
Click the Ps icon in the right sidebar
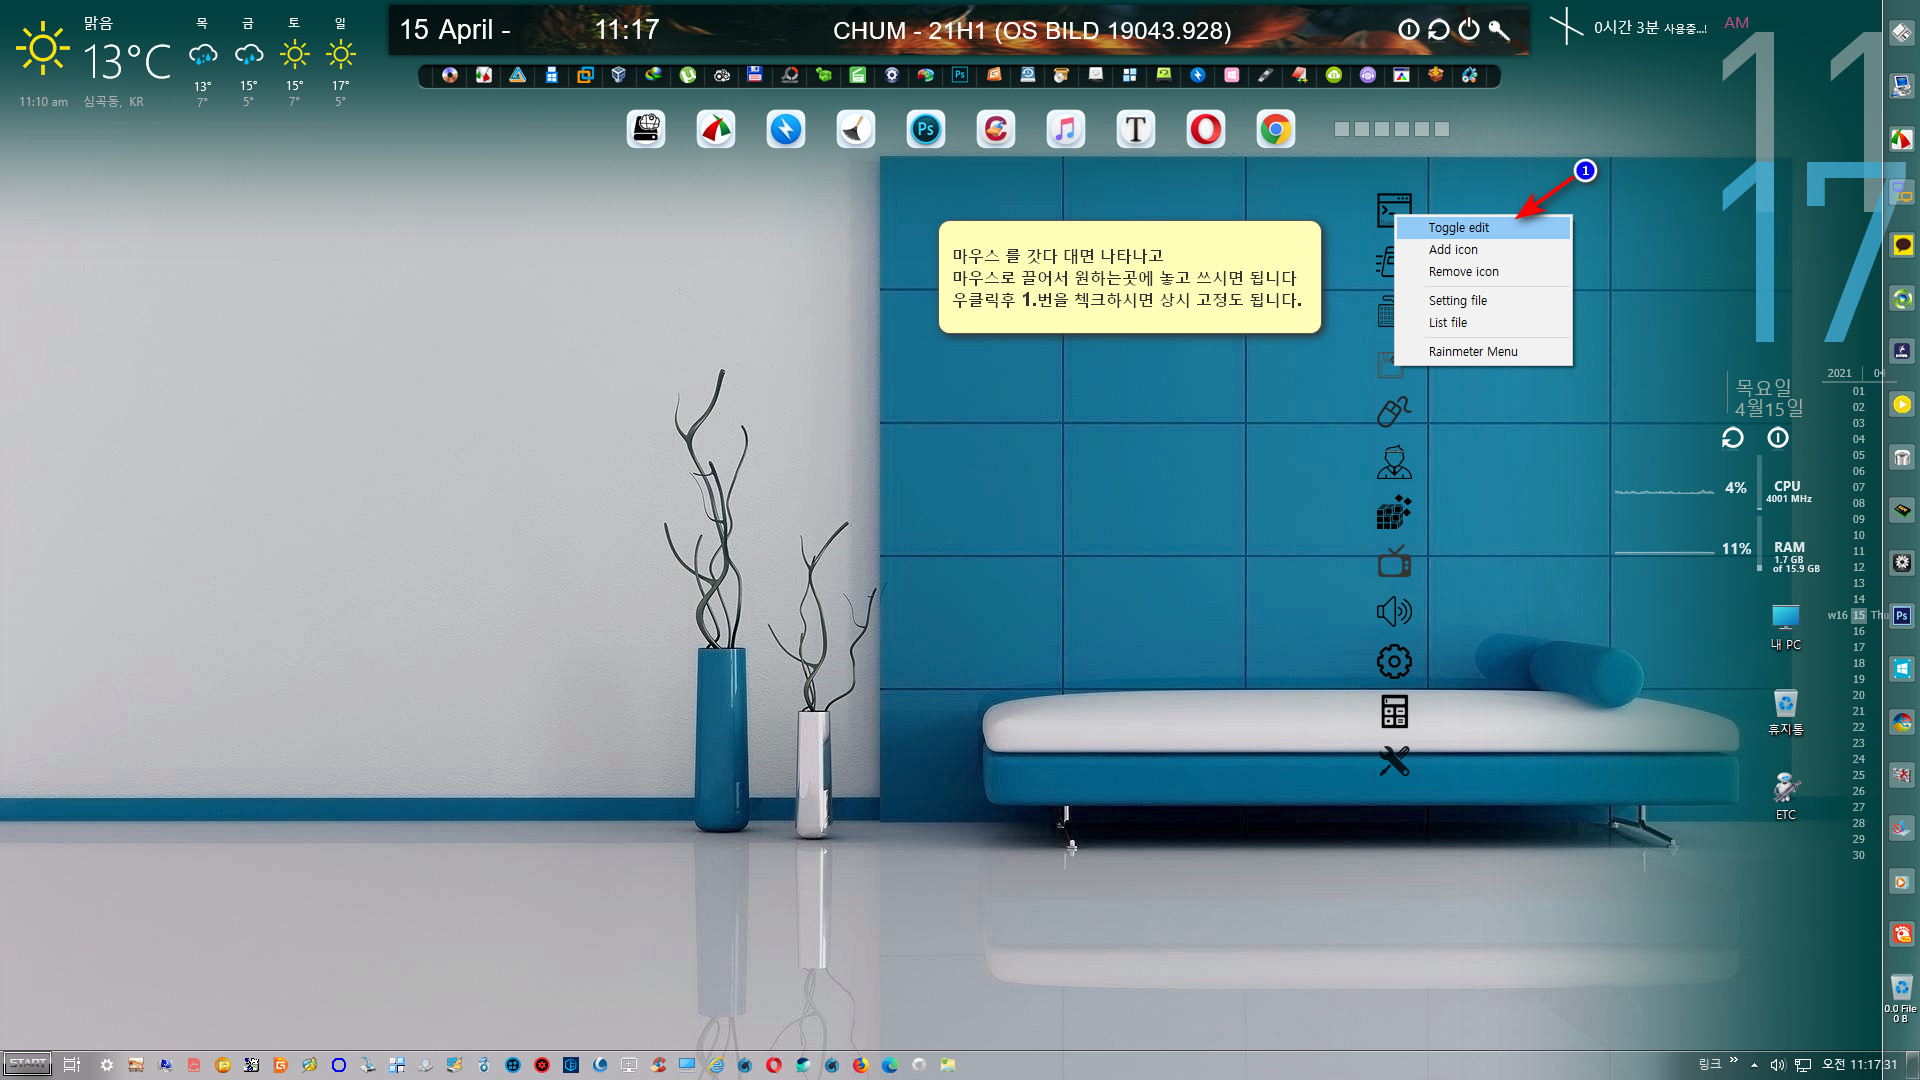(1902, 616)
